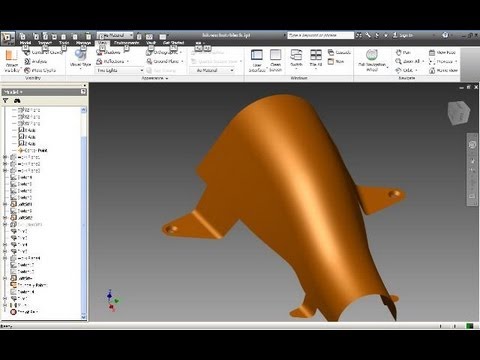Toggle Center of Gravity display
Image resolution: width=480 pixels, height=360 pixels.
43,52
